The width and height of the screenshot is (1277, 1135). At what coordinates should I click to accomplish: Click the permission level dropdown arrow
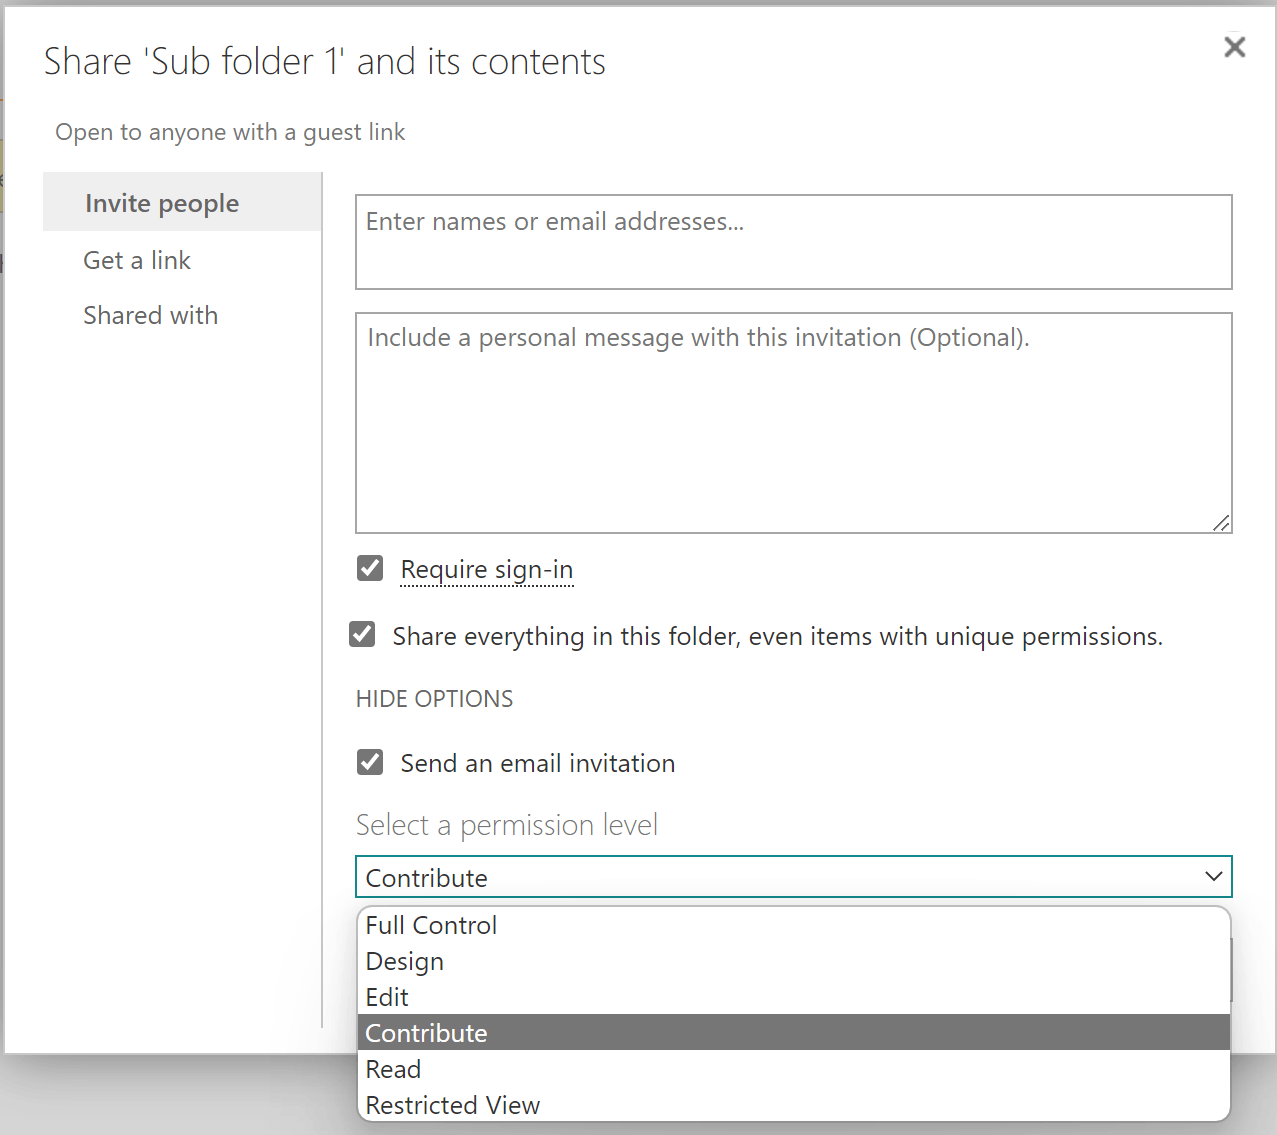point(1214,876)
